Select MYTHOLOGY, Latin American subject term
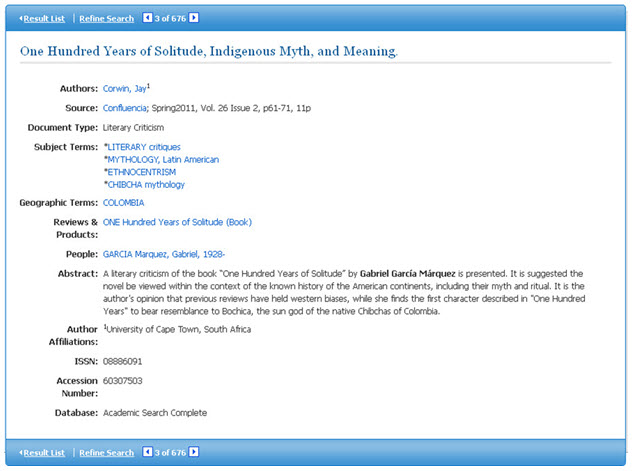632x471 pixels. (x=162, y=160)
